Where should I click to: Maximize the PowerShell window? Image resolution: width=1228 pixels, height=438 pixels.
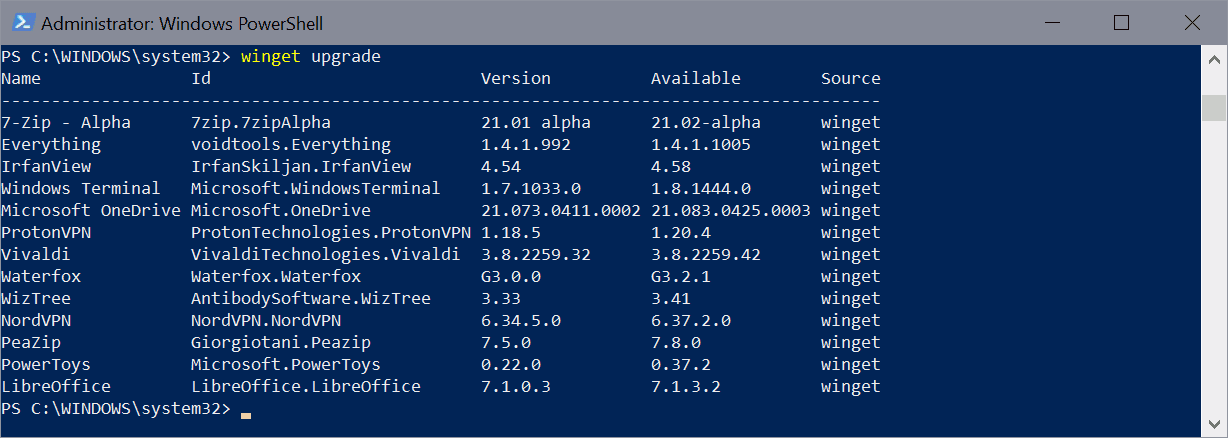tap(1121, 22)
